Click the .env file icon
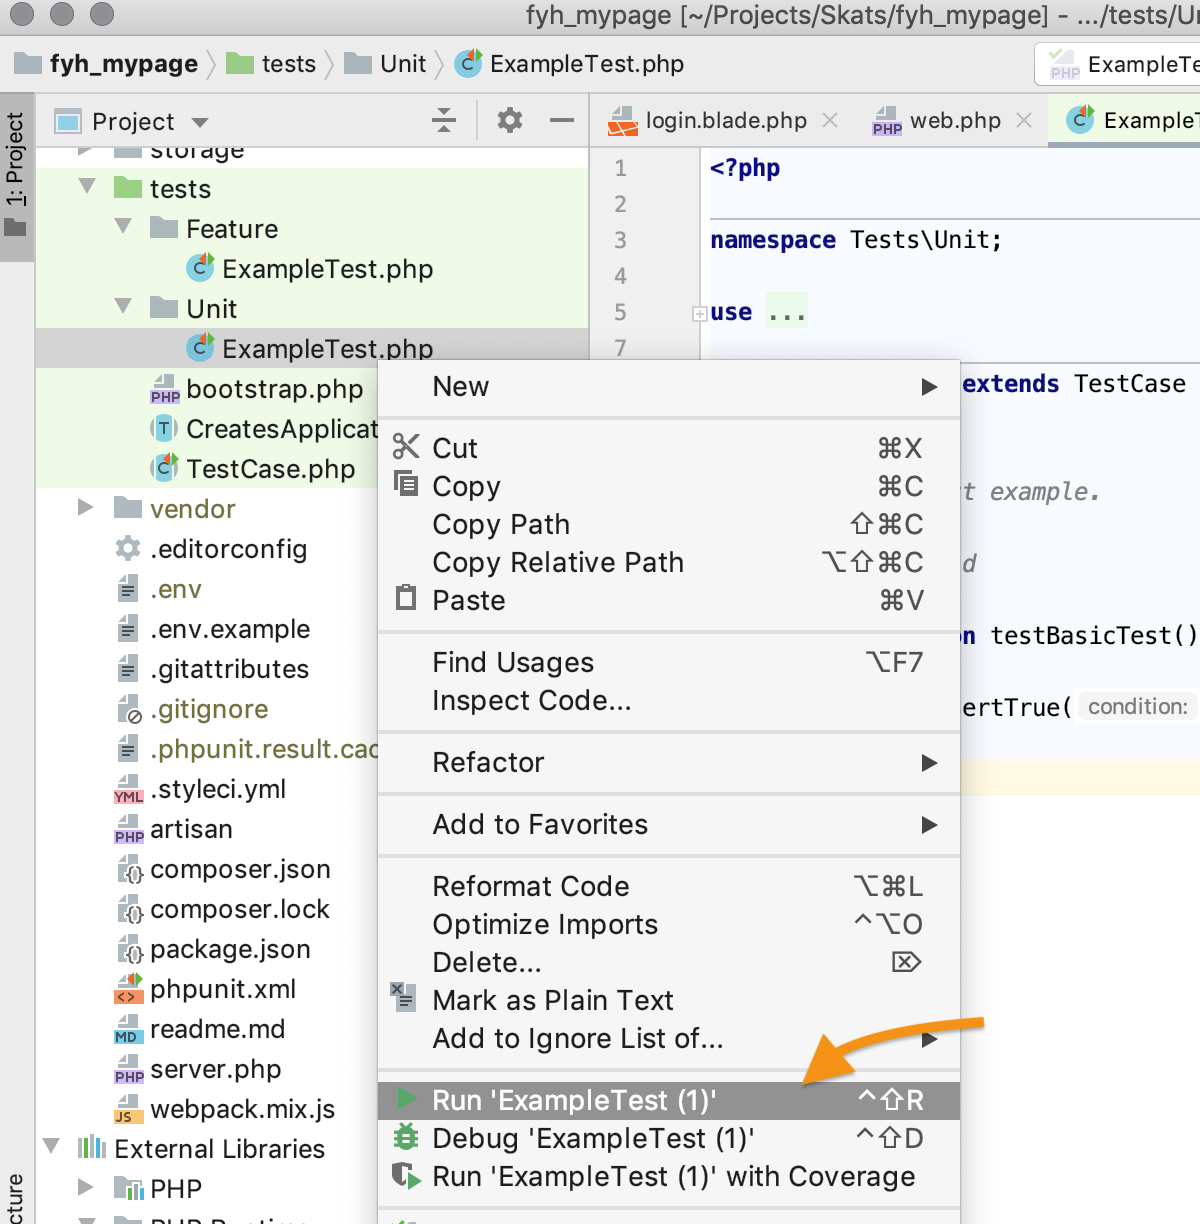 (x=128, y=589)
